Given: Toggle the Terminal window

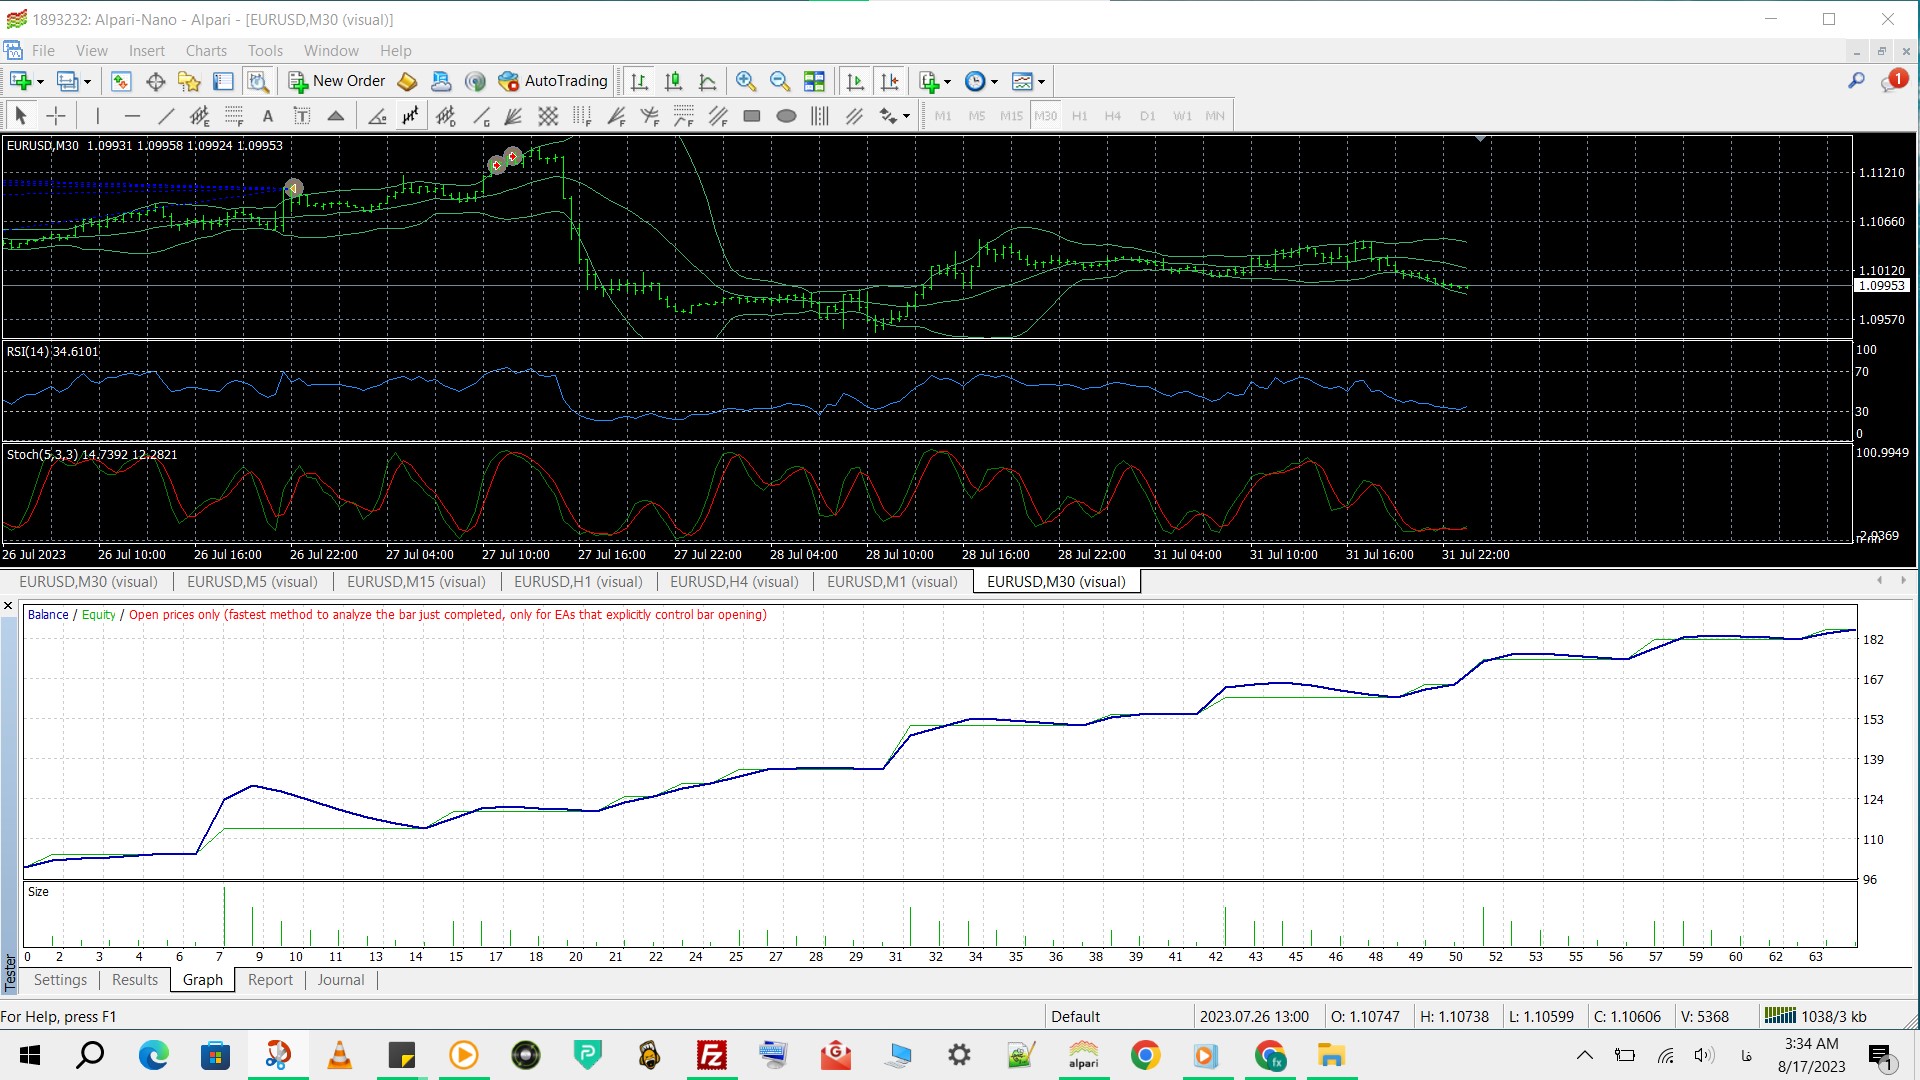Looking at the screenshot, I should (223, 81).
